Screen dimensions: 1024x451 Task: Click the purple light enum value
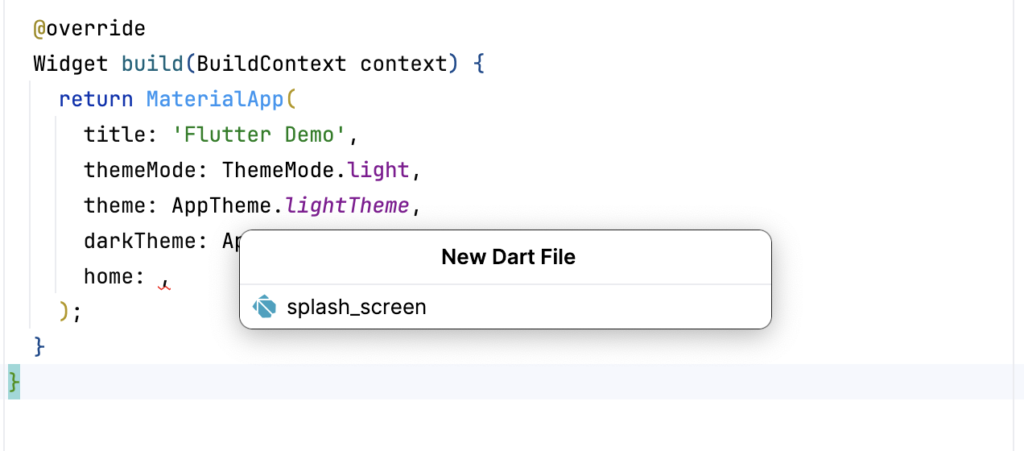click(370, 170)
